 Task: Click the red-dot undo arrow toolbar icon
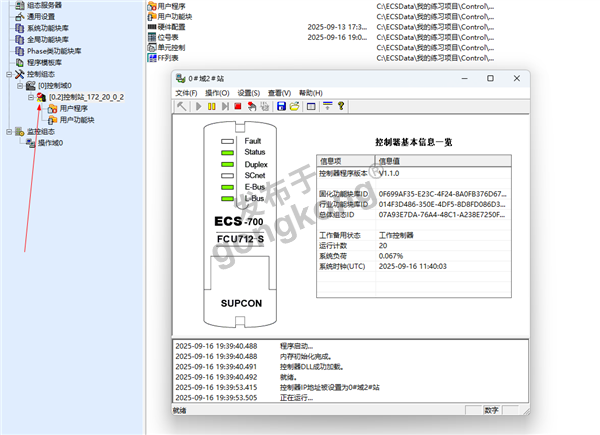click(251, 106)
